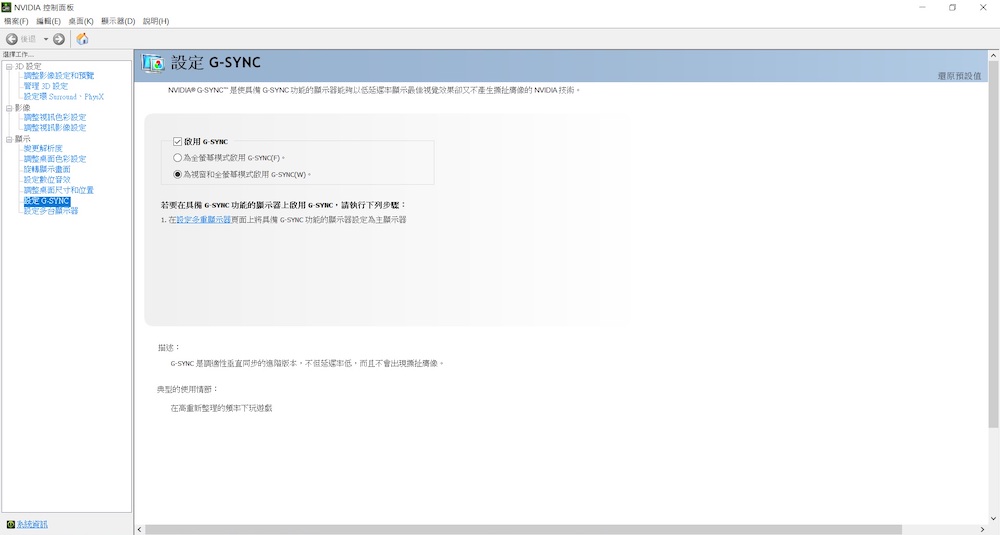Select 為全螢幕模式啟用 G-SYNC(F) radio option
Image resolution: width=1000 pixels, height=535 pixels.
pyautogui.click(x=177, y=158)
